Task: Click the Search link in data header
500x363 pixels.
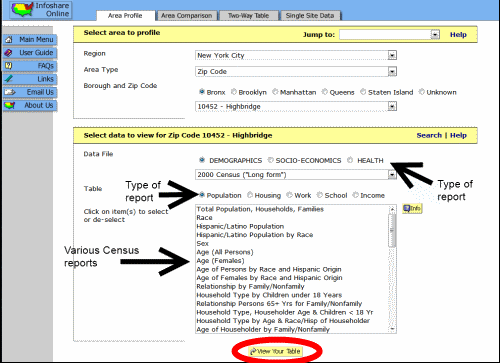Action: [429, 135]
